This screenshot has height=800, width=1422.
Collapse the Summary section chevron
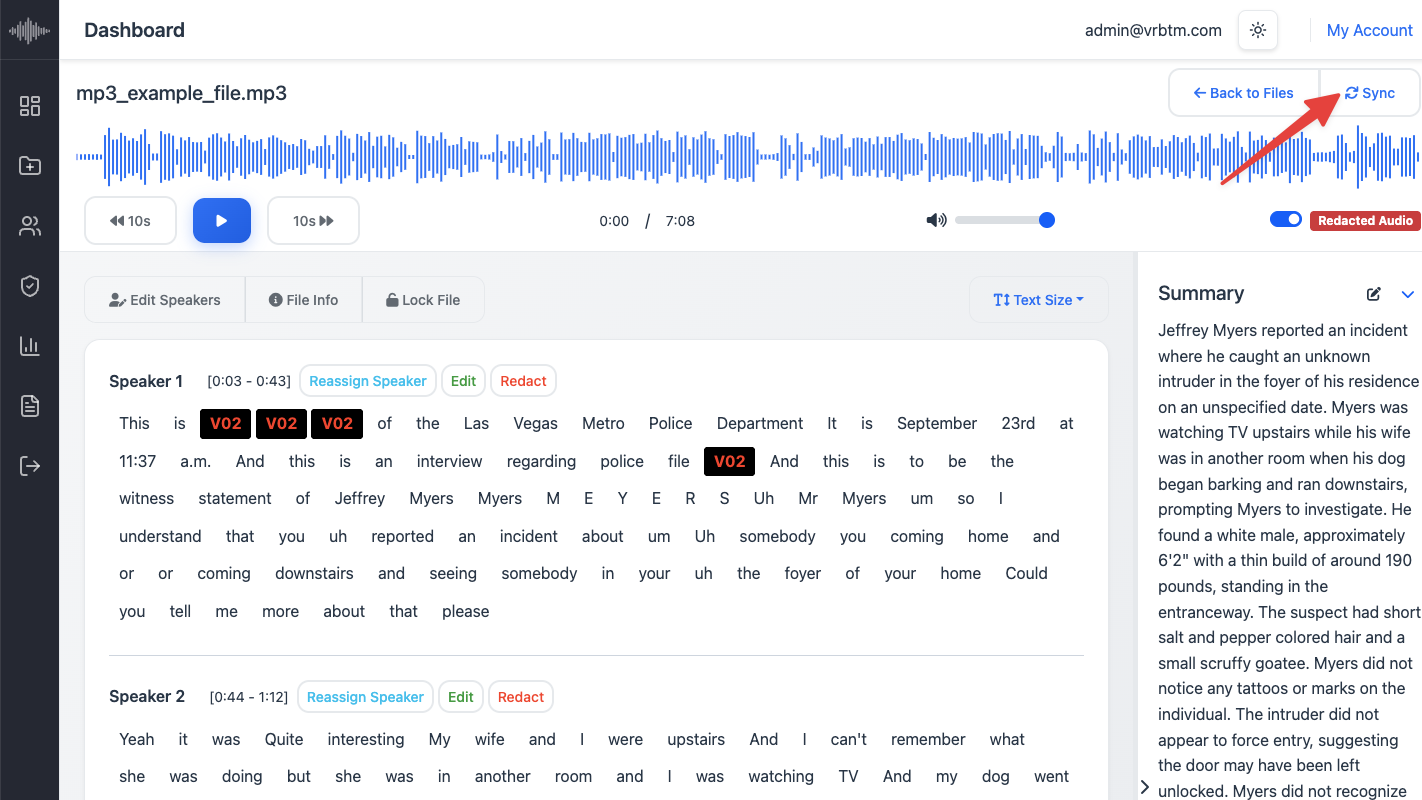coord(1408,294)
